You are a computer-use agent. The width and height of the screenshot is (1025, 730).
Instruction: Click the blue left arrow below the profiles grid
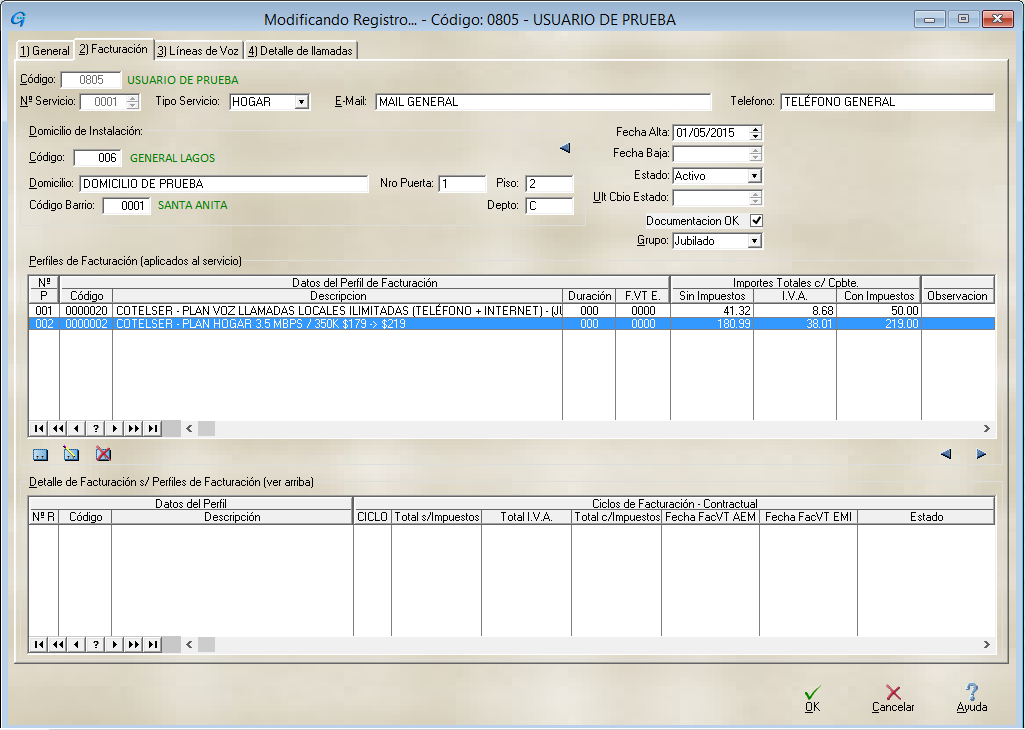(x=945, y=454)
